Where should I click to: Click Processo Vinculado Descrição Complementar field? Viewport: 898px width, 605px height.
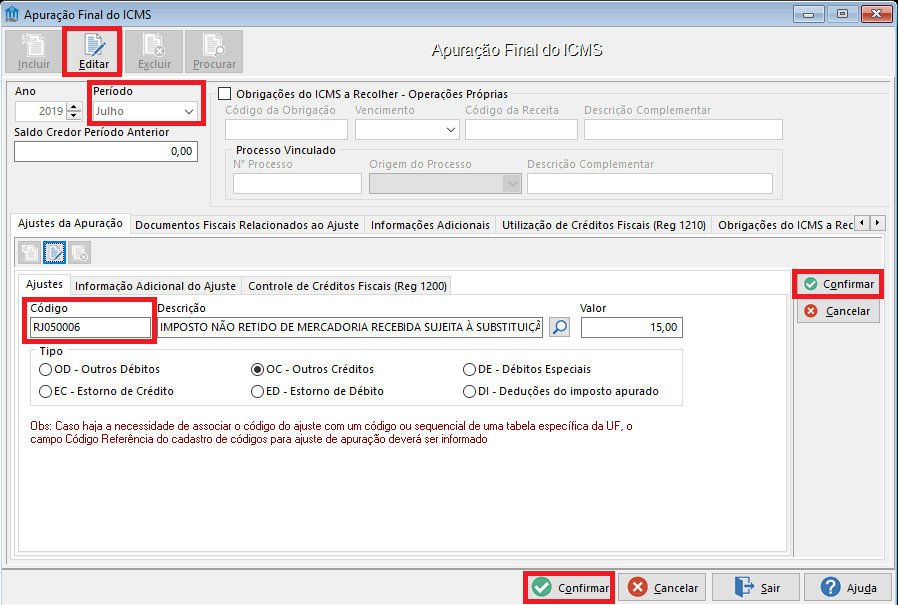[x=650, y=184]
